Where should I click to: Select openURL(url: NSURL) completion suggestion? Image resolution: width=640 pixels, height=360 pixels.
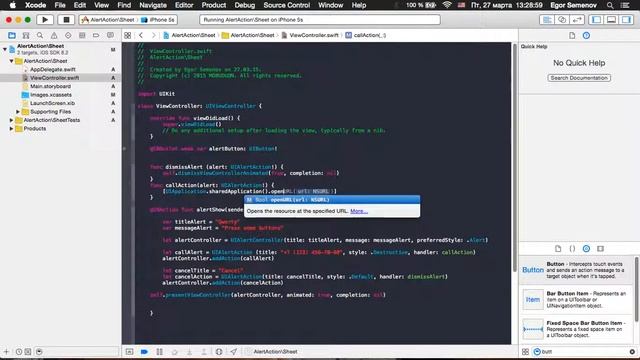click(332, 200)
